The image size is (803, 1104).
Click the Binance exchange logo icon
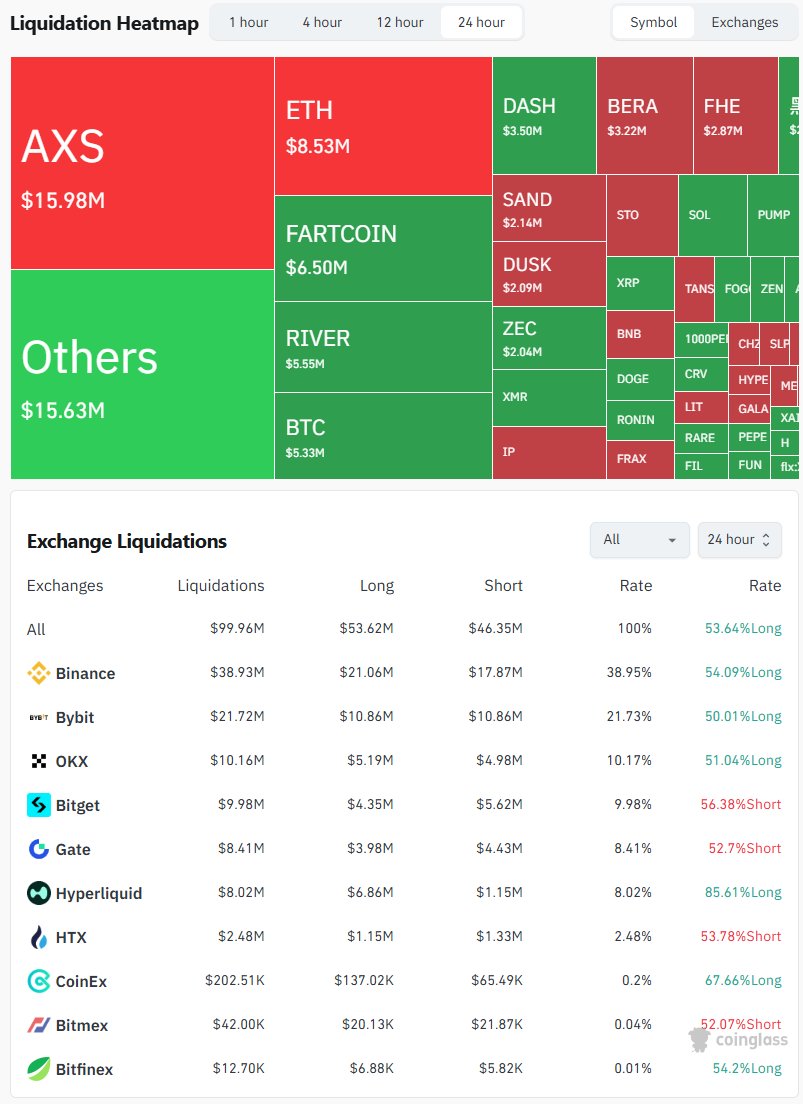coord(38,673)
